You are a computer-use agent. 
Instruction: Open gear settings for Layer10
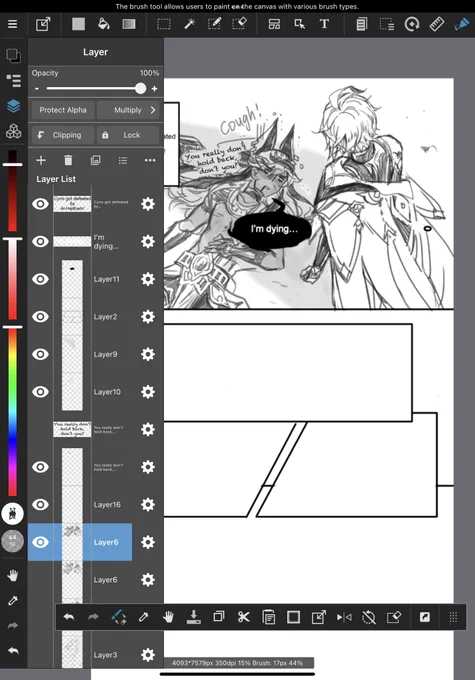148,392
